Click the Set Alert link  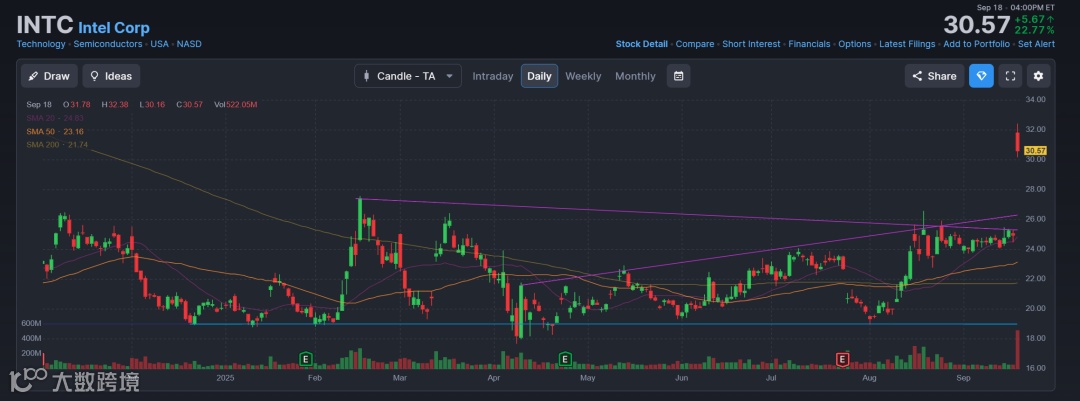(x=1037, y=43)
